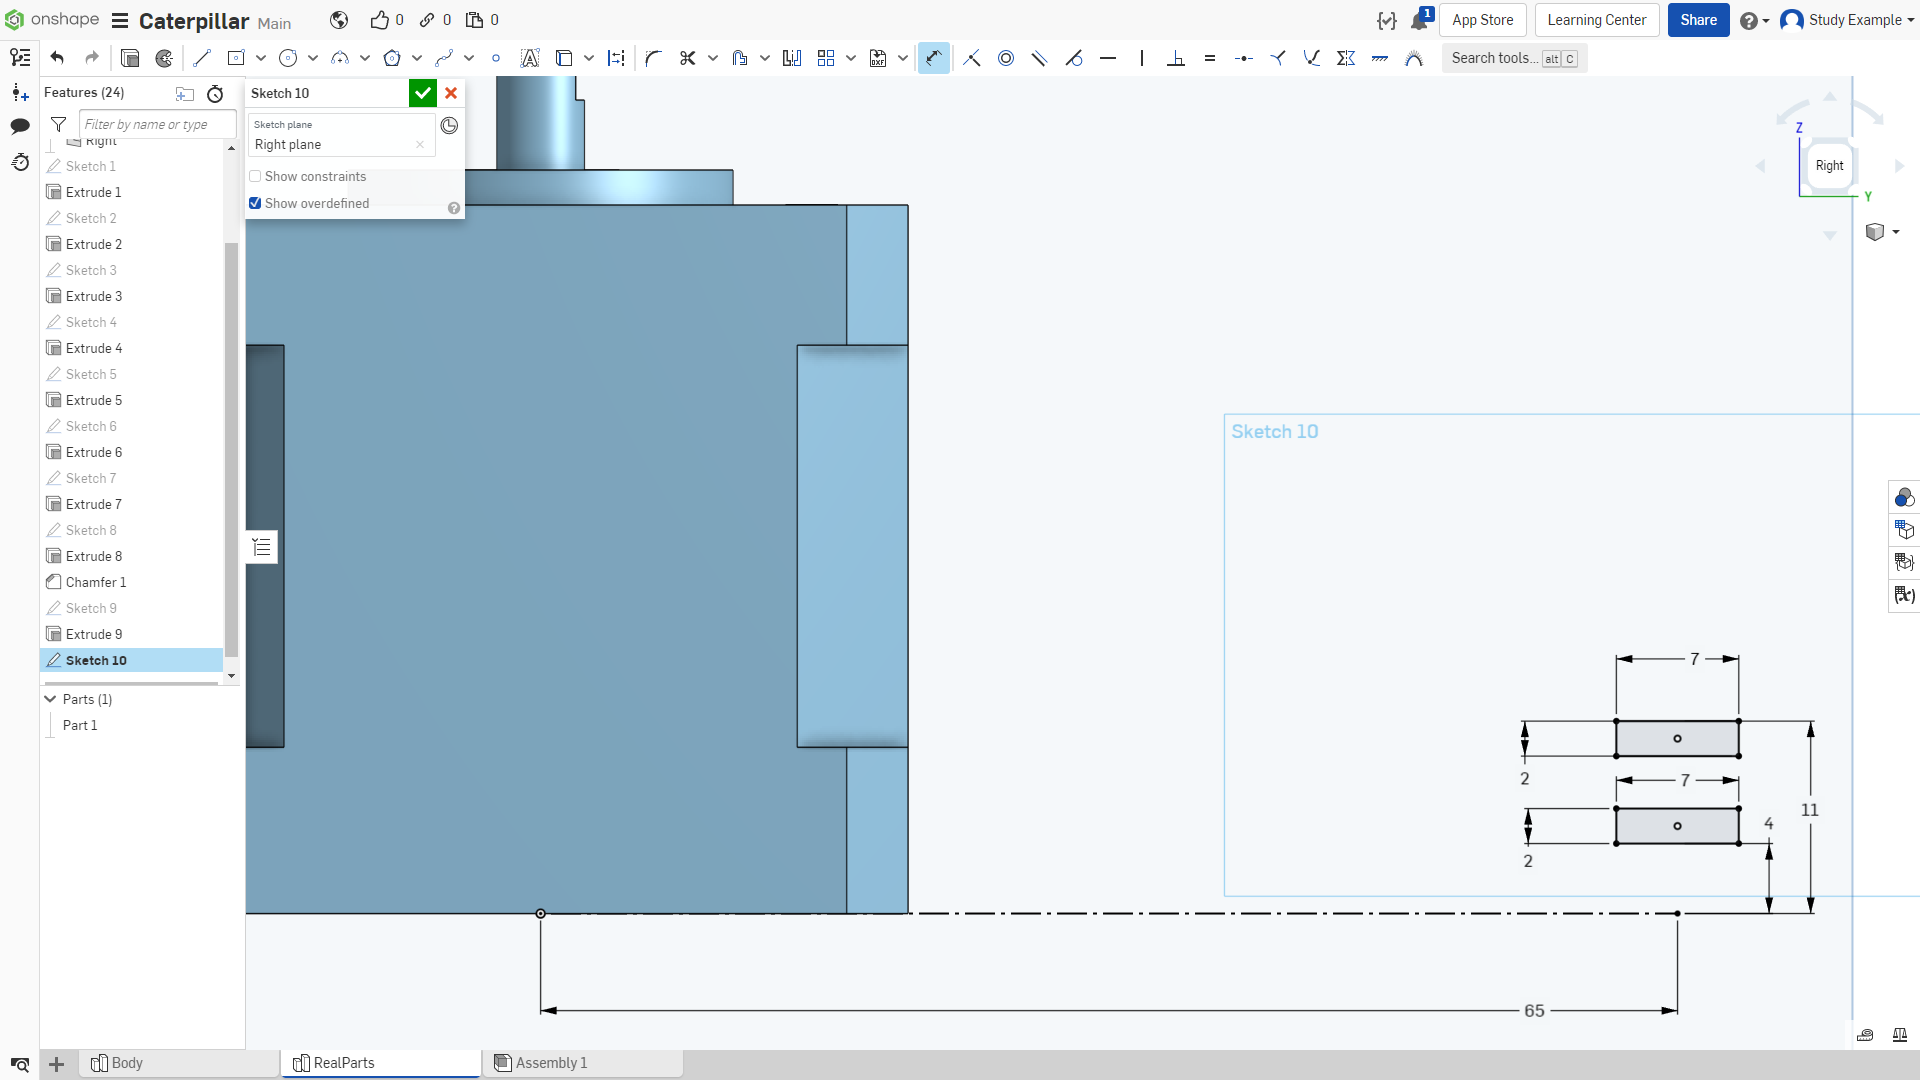The width and height of the screenshot is (1920, 1080).
Task: Clear the Right plane selection
Action: pos(420,145)
